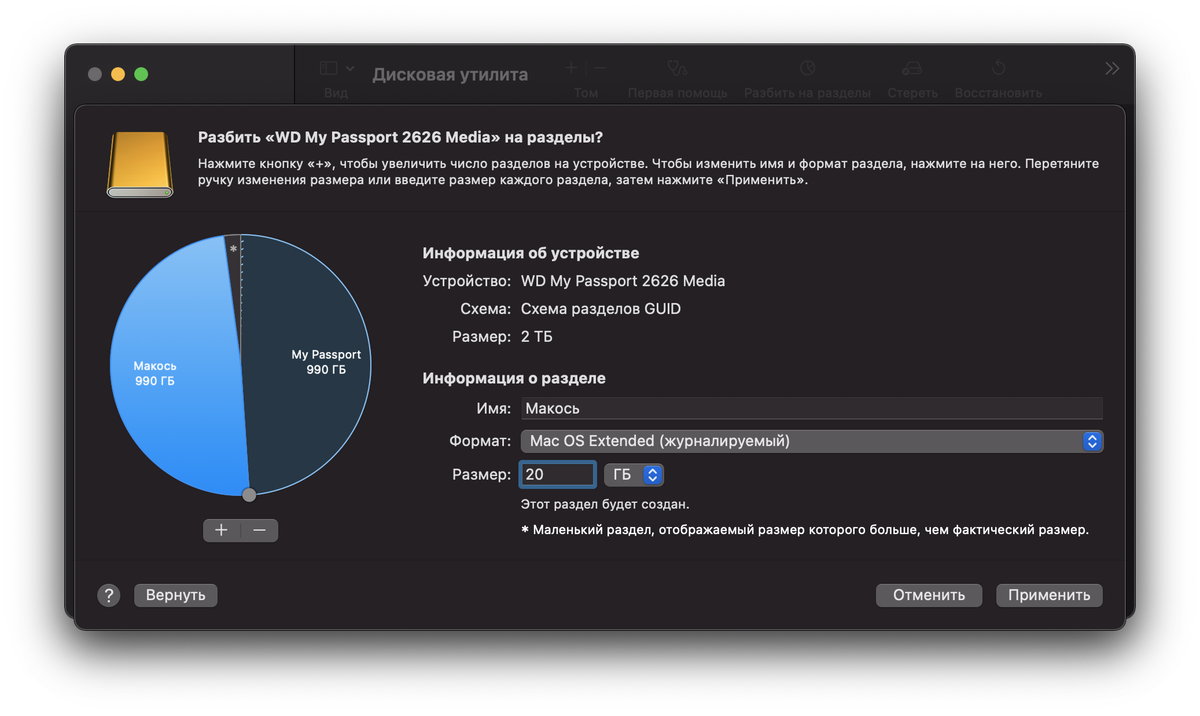The height and width of the screenshot is (716, 1200).
Task: Click the Информация об устройстве heading
Action: tap(531, 253)
